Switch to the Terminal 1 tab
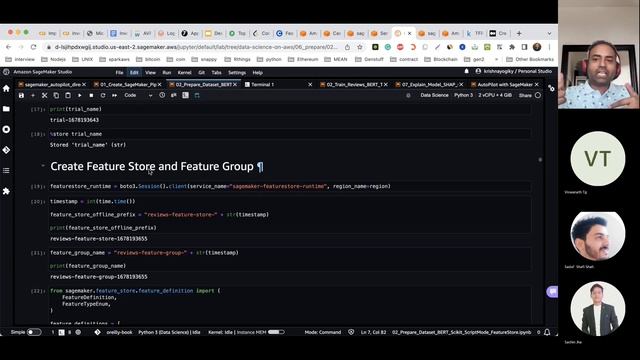Screen dimensions: 640x360 pyautogui.click(x=262, y=84)
